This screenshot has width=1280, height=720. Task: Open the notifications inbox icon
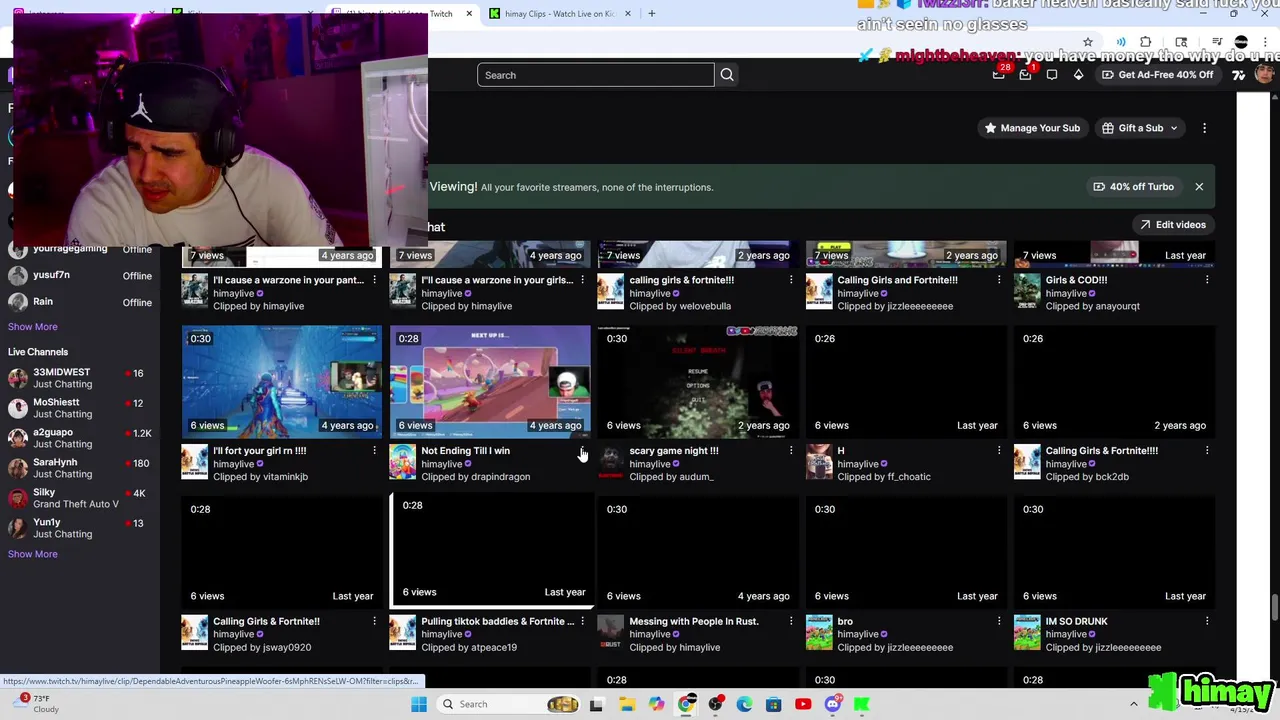[x=1025, y=75]
